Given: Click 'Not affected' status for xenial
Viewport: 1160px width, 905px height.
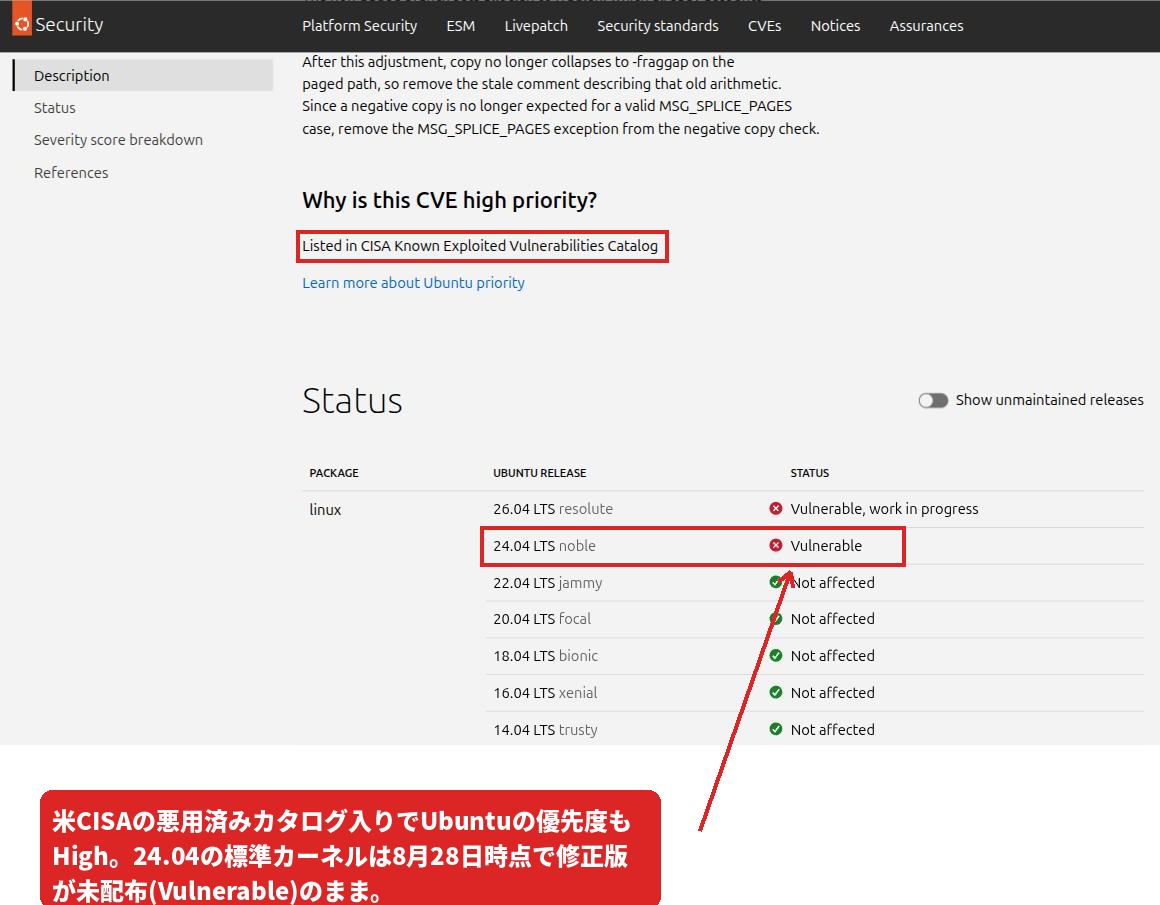Looking at the screenshot, I should (x=832, y=693).
